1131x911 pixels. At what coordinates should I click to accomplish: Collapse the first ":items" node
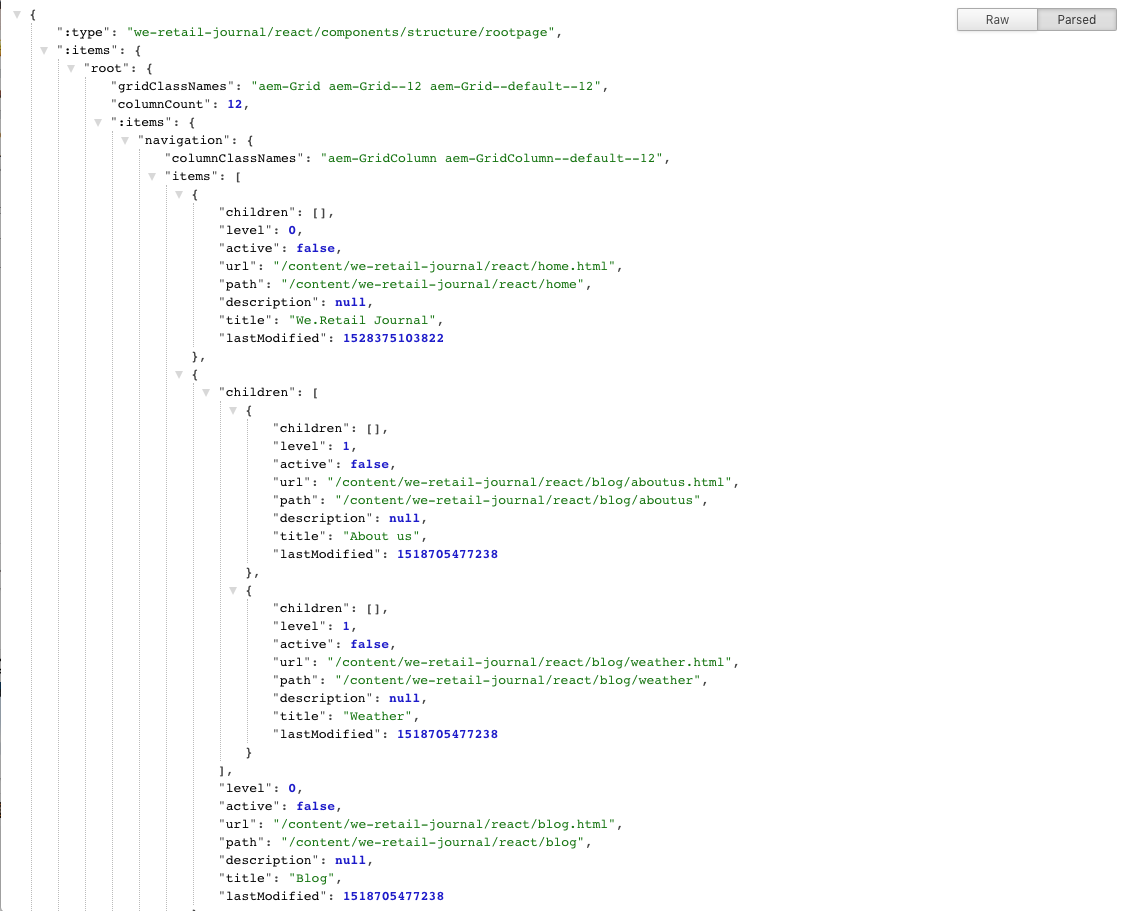44,50
